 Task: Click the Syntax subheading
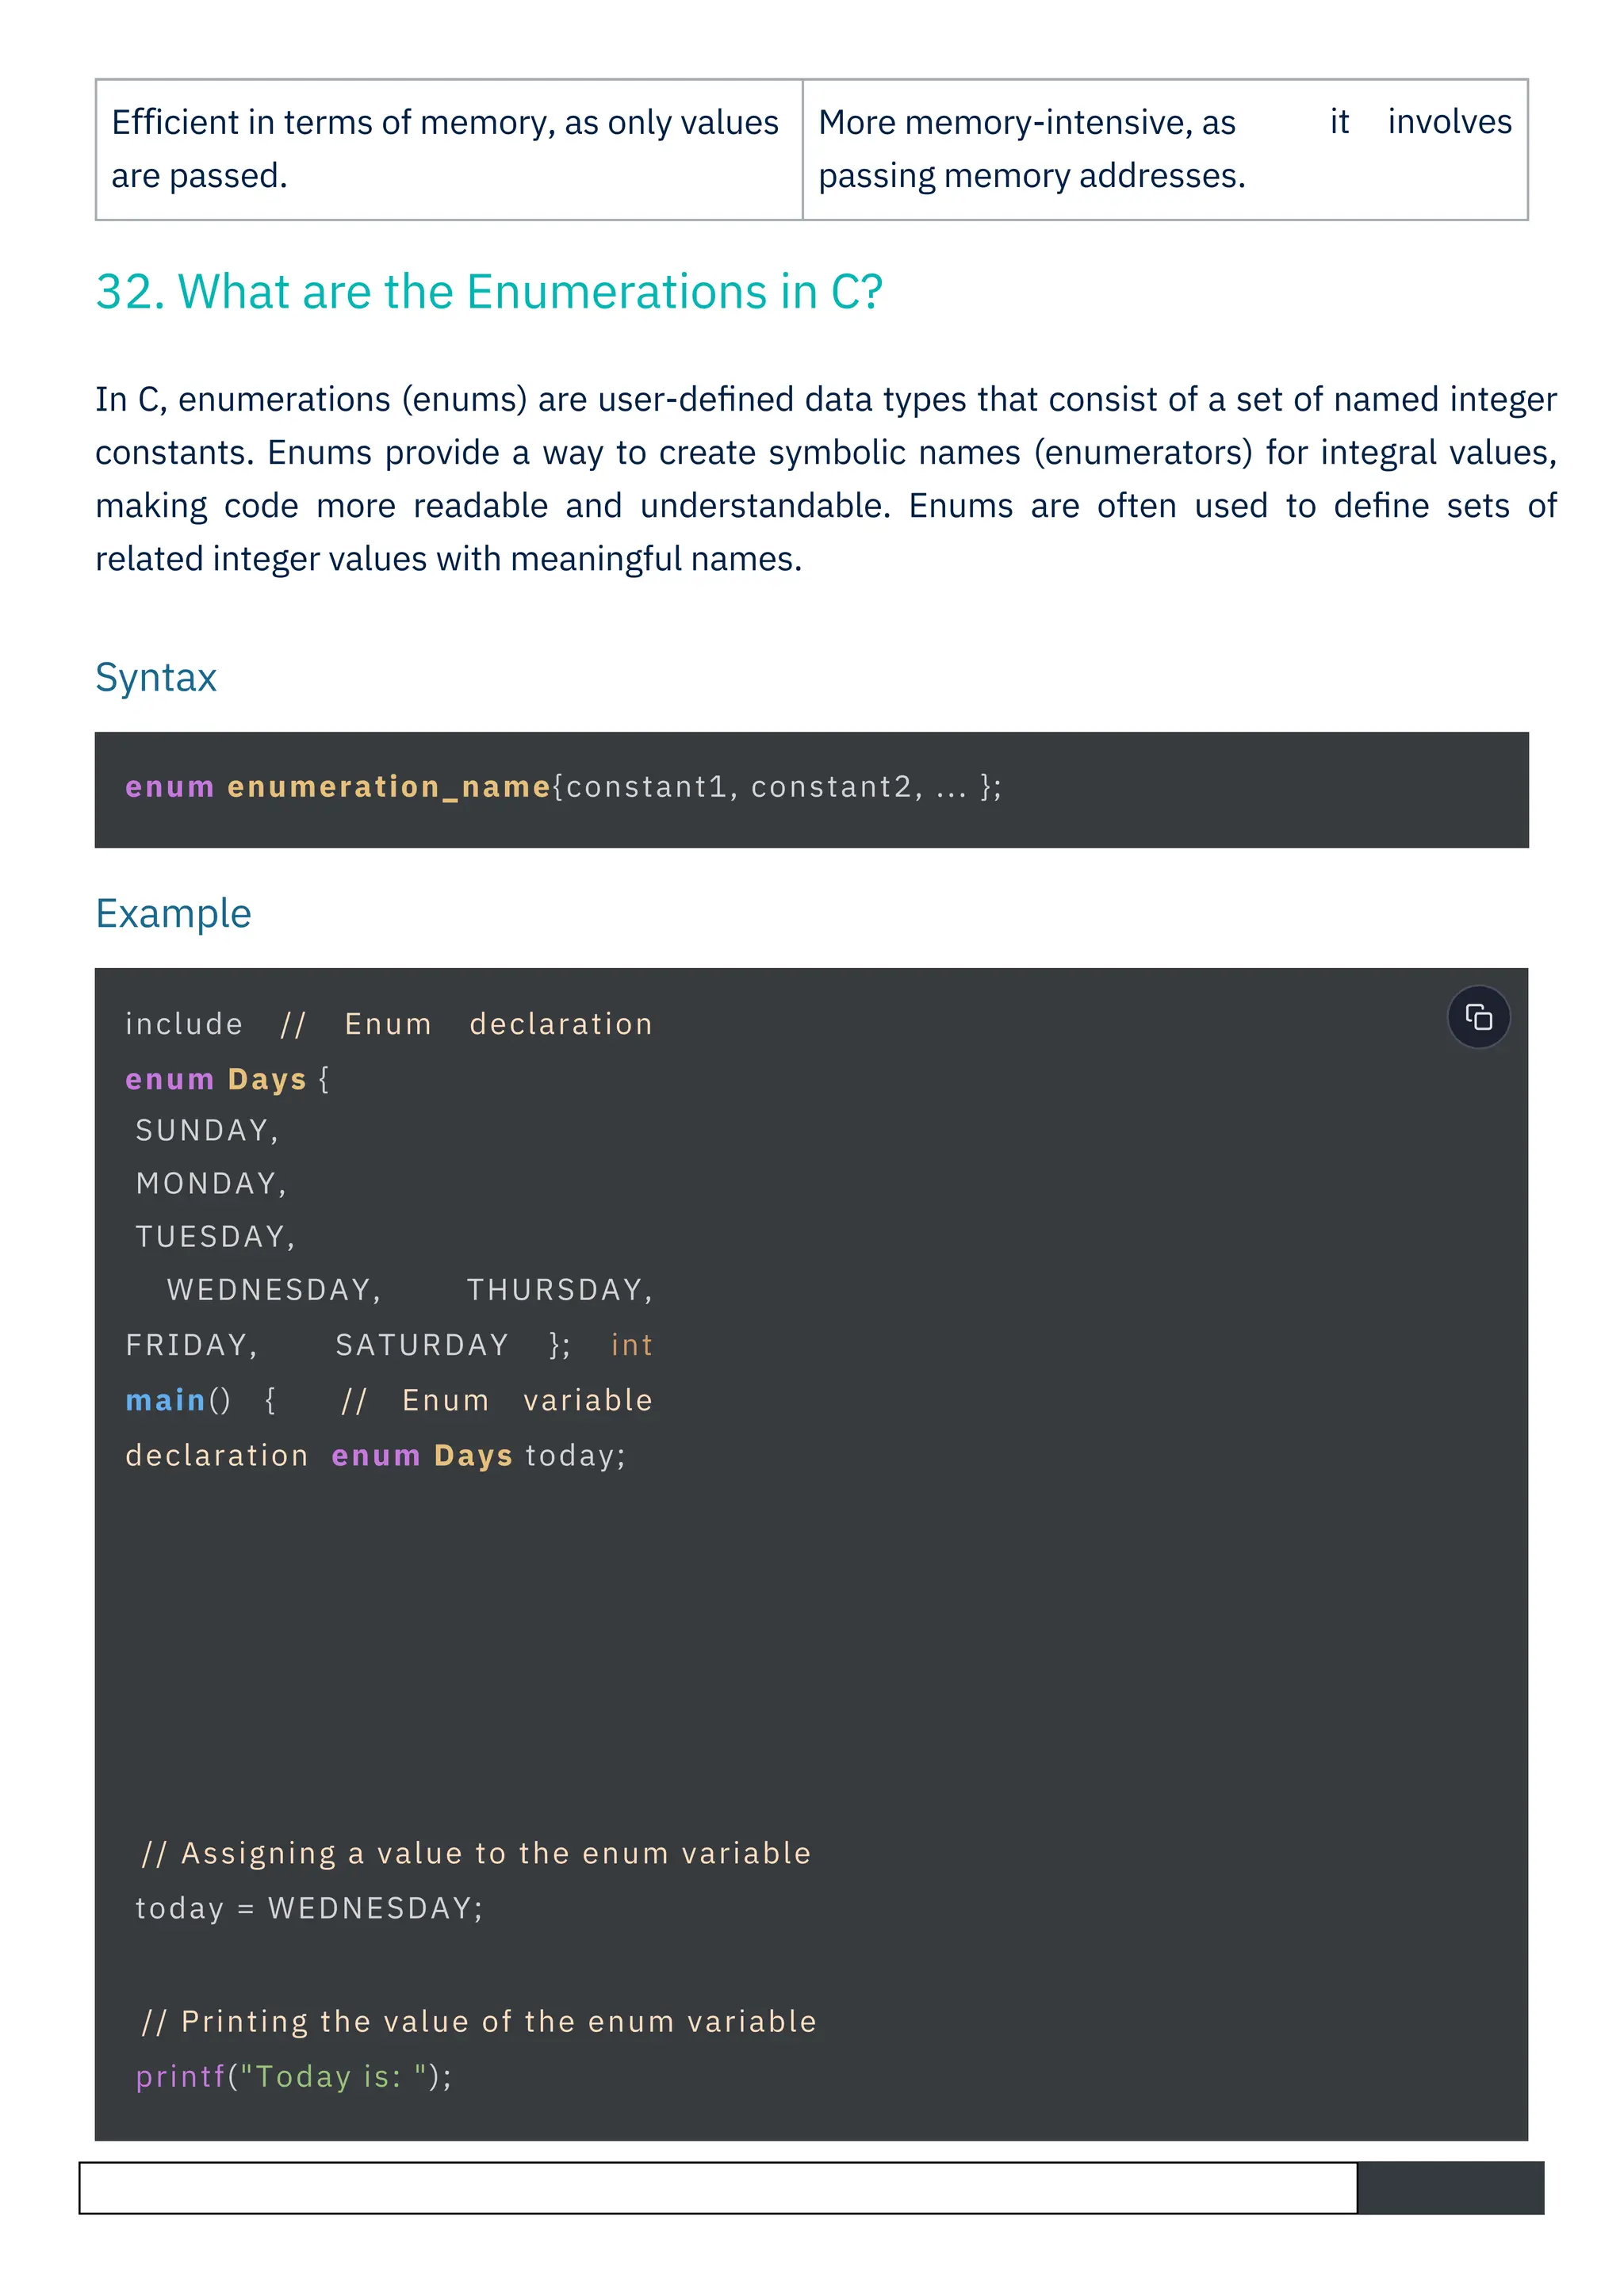click(156, 677)
